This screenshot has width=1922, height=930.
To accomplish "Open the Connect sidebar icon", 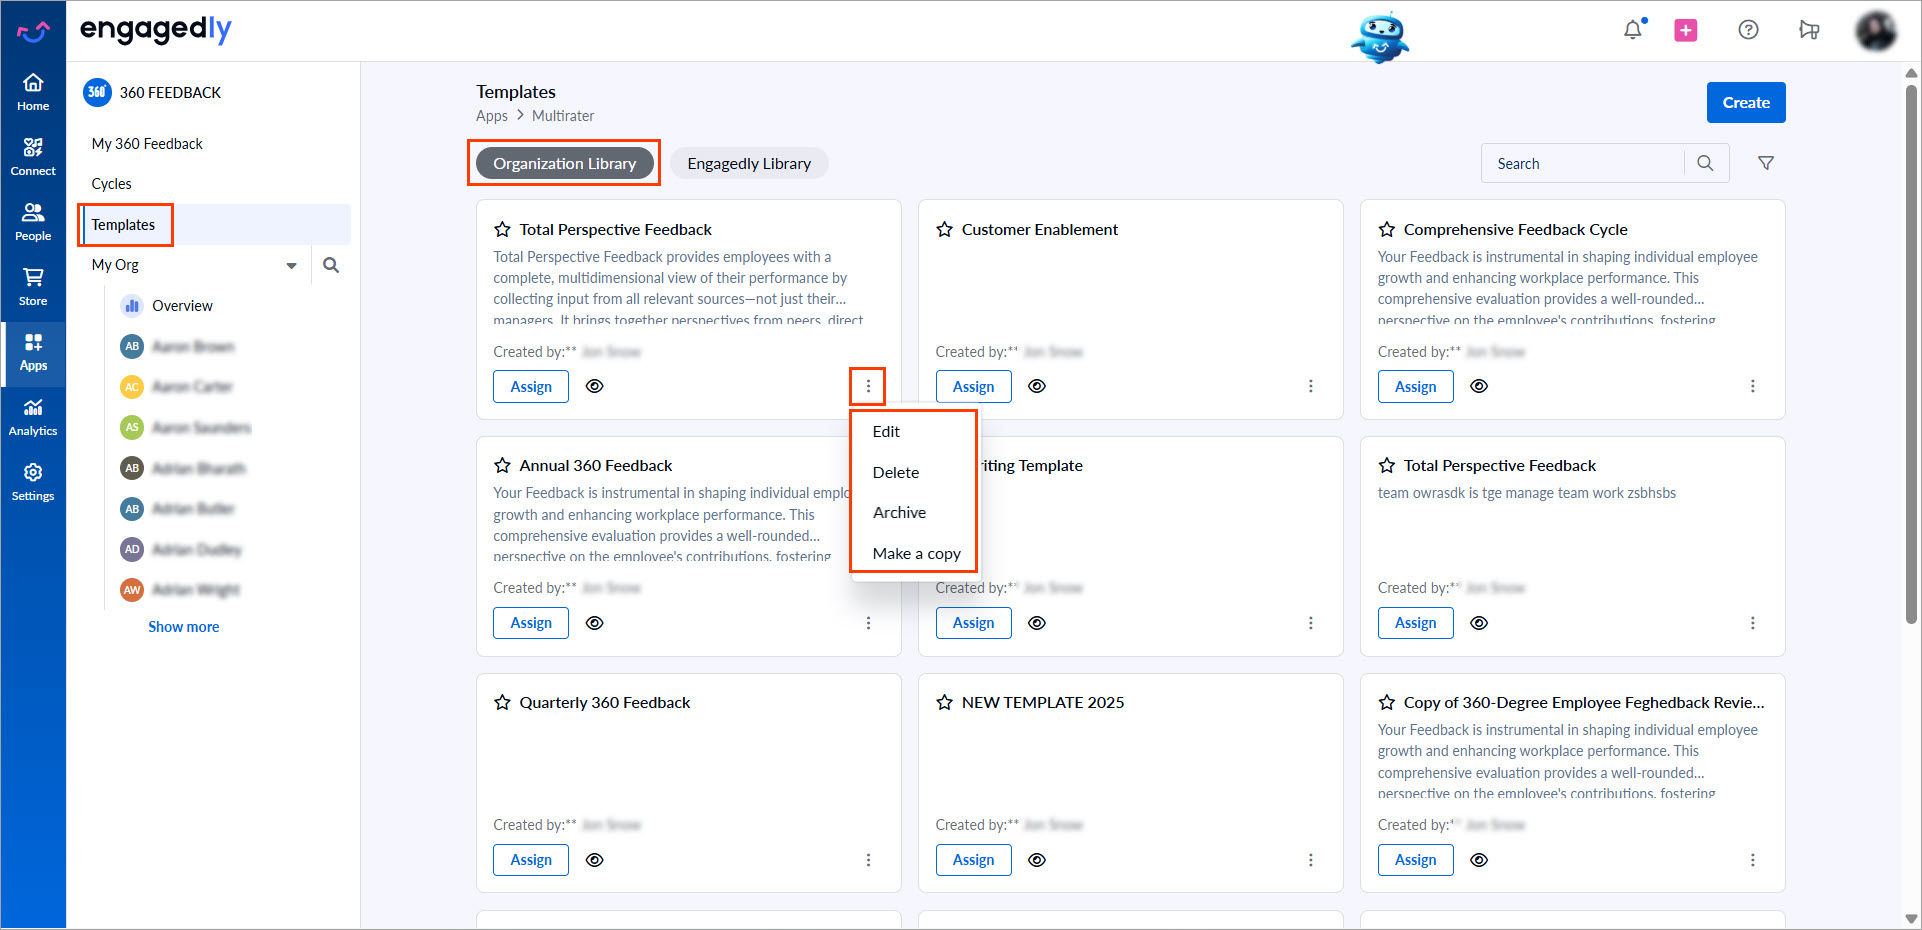I will 33,156.
